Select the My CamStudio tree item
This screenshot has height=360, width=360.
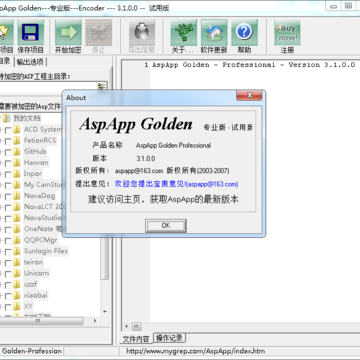(43, 185)
